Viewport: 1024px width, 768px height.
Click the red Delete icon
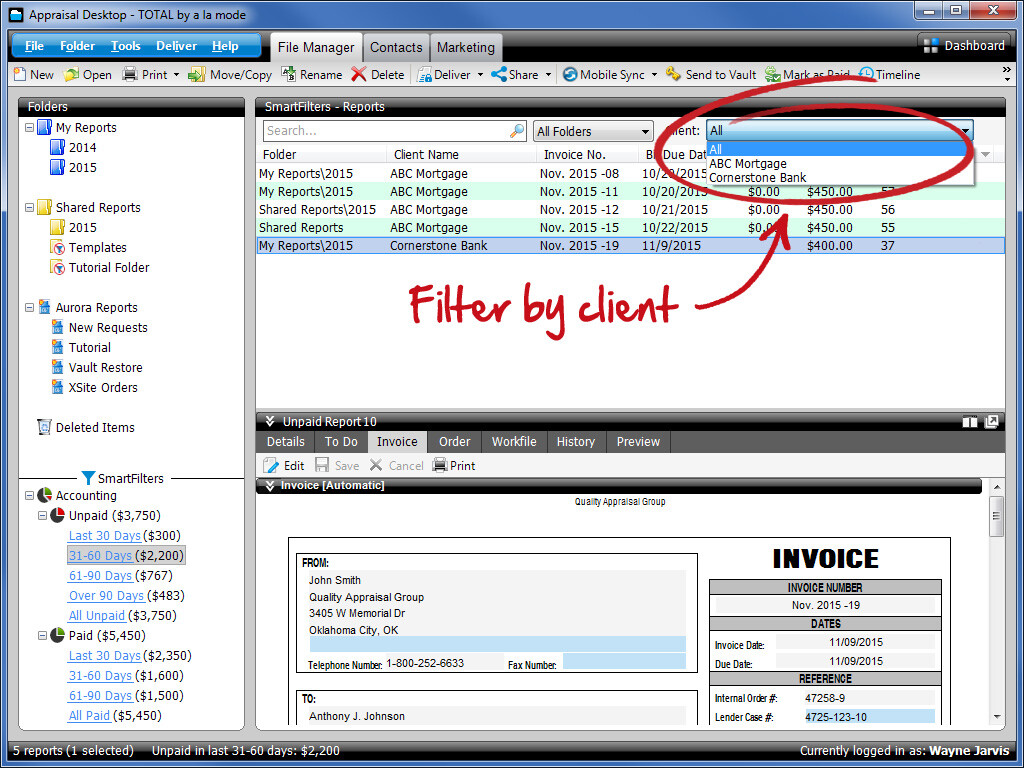pyautogui.click(x=359, y=74)
